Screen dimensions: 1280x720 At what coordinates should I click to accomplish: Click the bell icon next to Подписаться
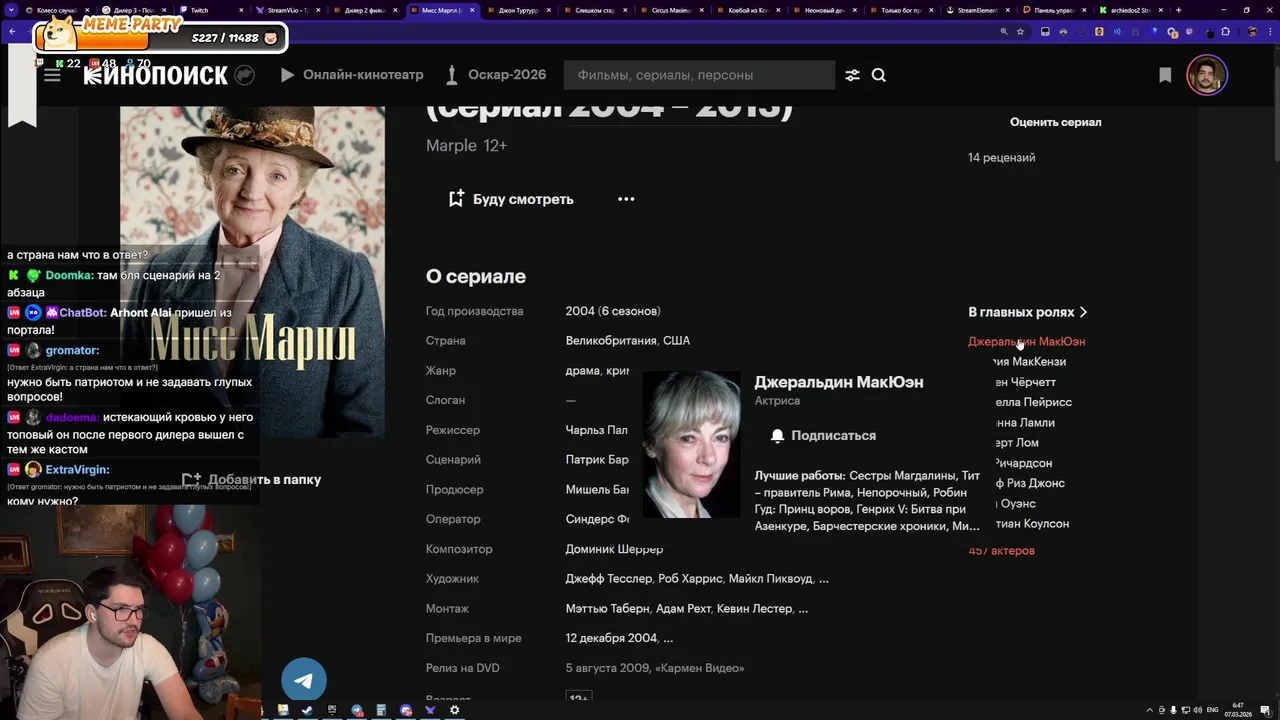tap(777, 436)
